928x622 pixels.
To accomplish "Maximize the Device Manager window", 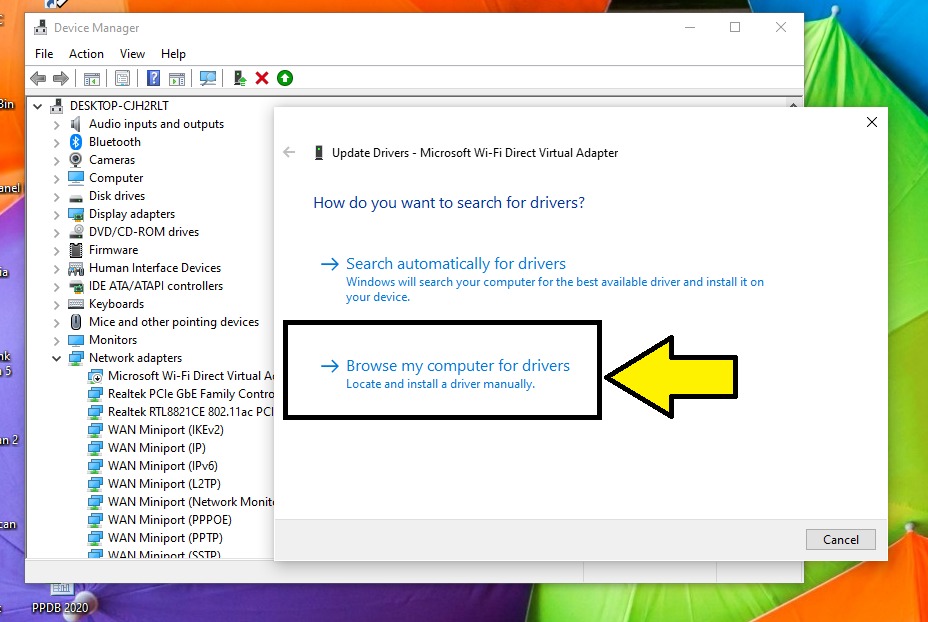I will 735,27.
